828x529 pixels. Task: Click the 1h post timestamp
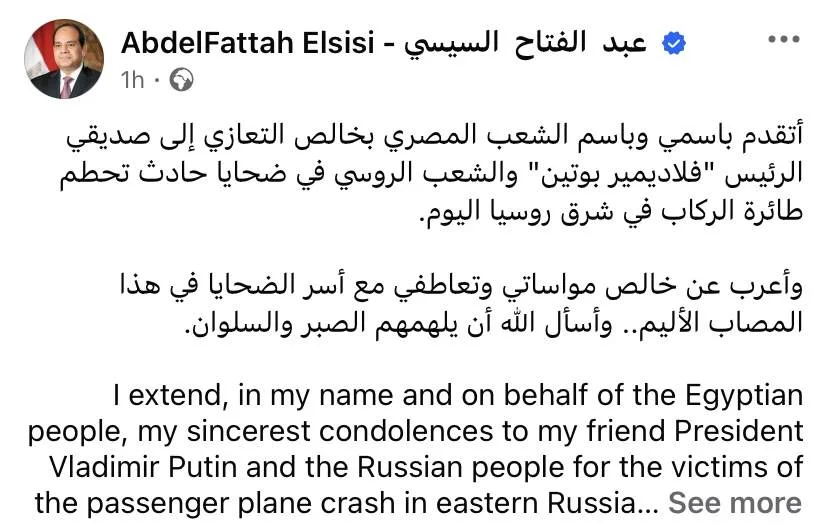coord(132,80)
